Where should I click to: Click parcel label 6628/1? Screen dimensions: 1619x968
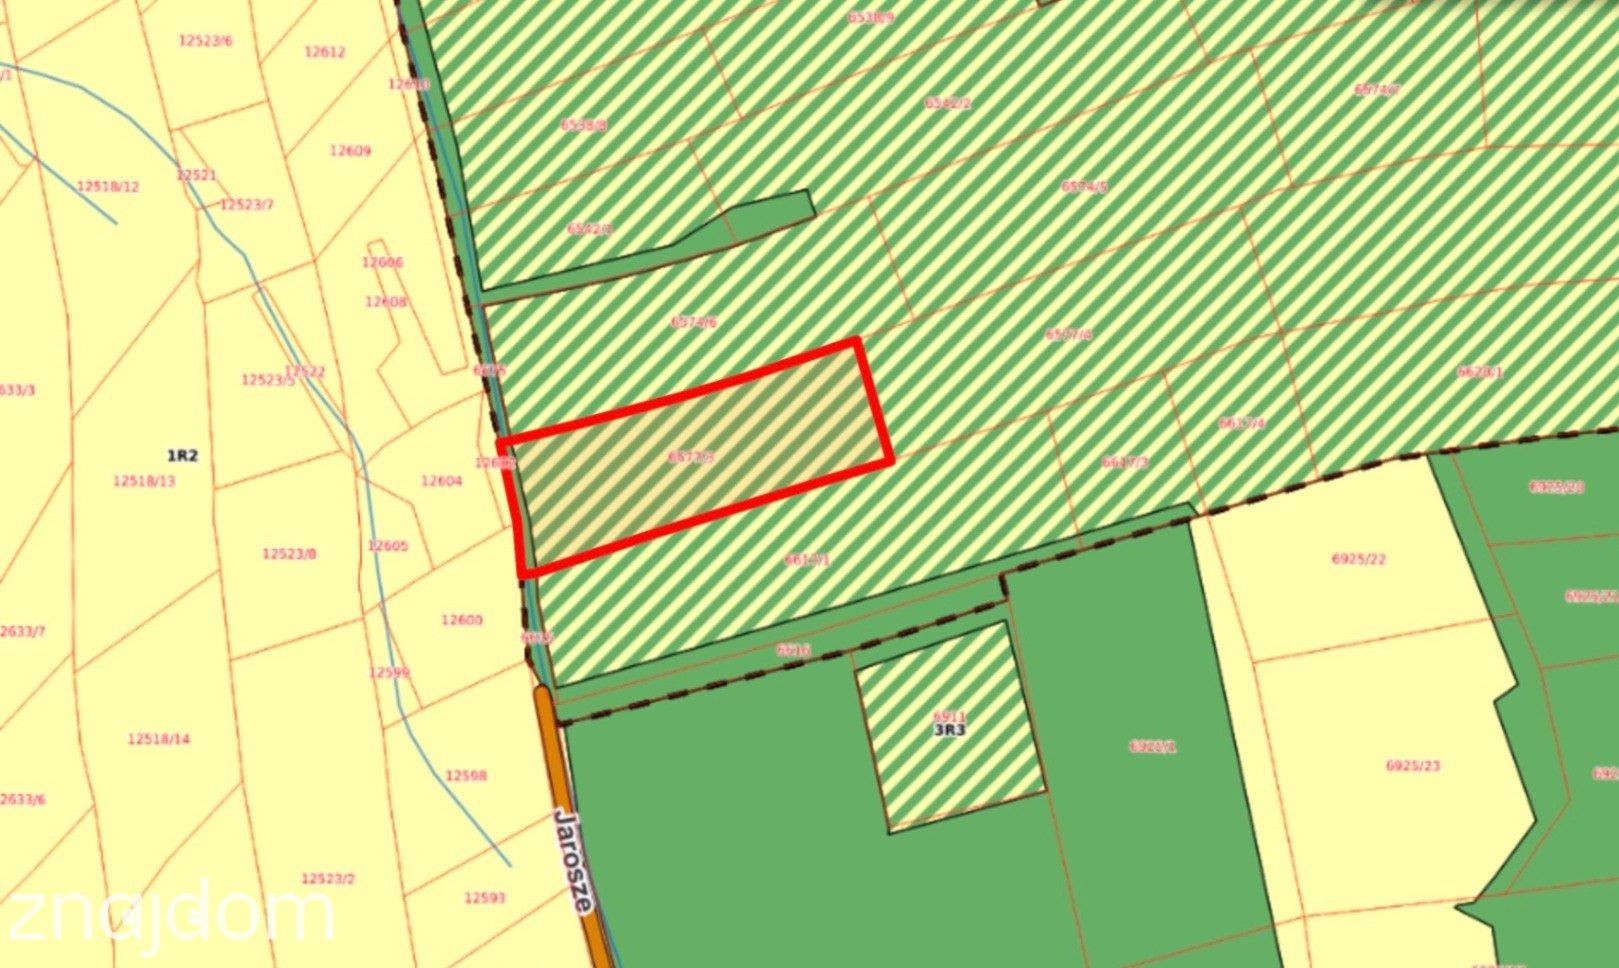pos(1480,371)
